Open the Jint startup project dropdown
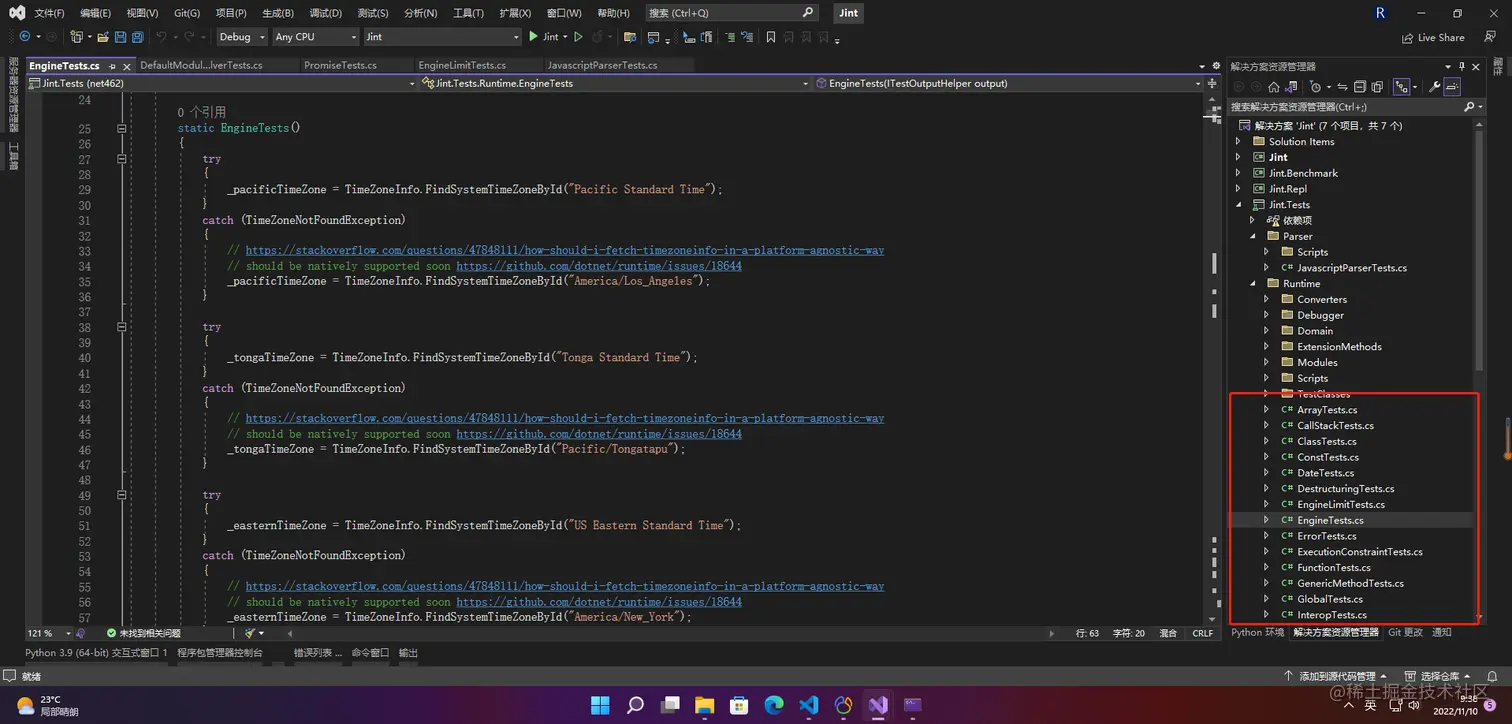The width and height of the screenshot is (1512, 724). [442, 37]
